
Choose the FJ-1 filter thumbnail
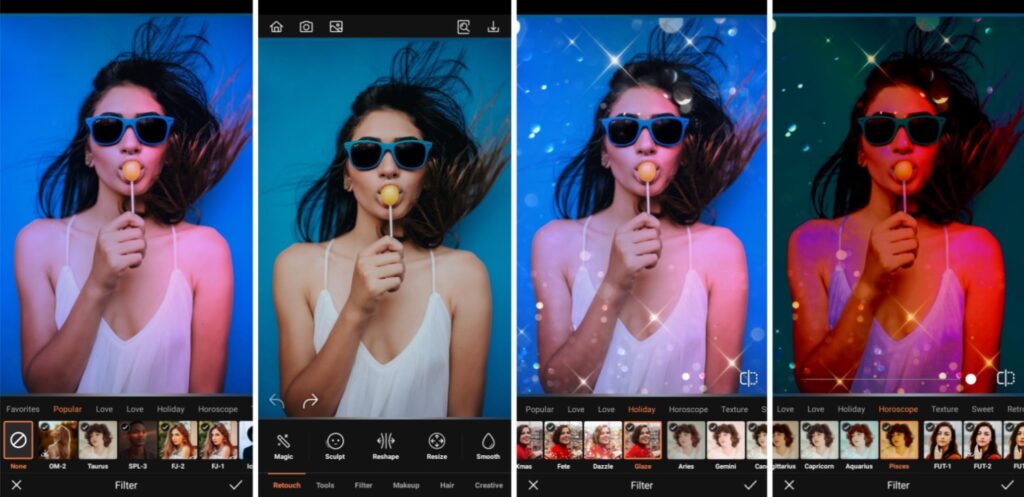[218, 440]
